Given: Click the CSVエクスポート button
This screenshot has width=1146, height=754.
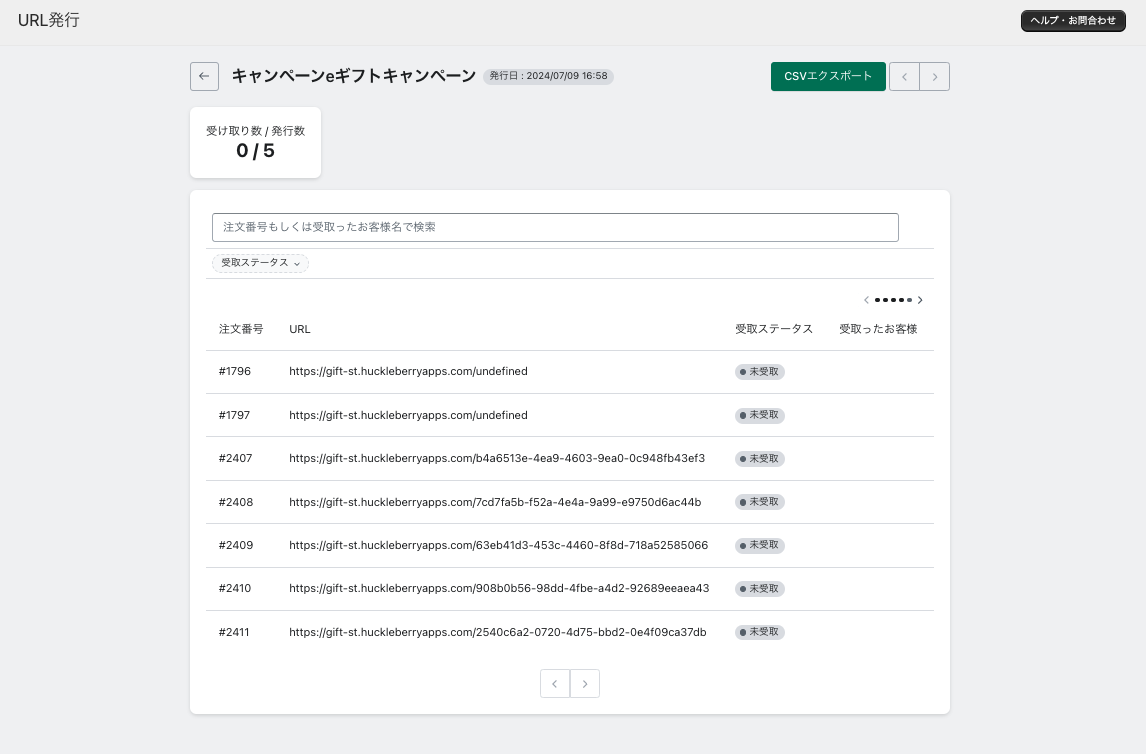Looking at the screenshot, I should pyautogui.click(x=828, y=77).
